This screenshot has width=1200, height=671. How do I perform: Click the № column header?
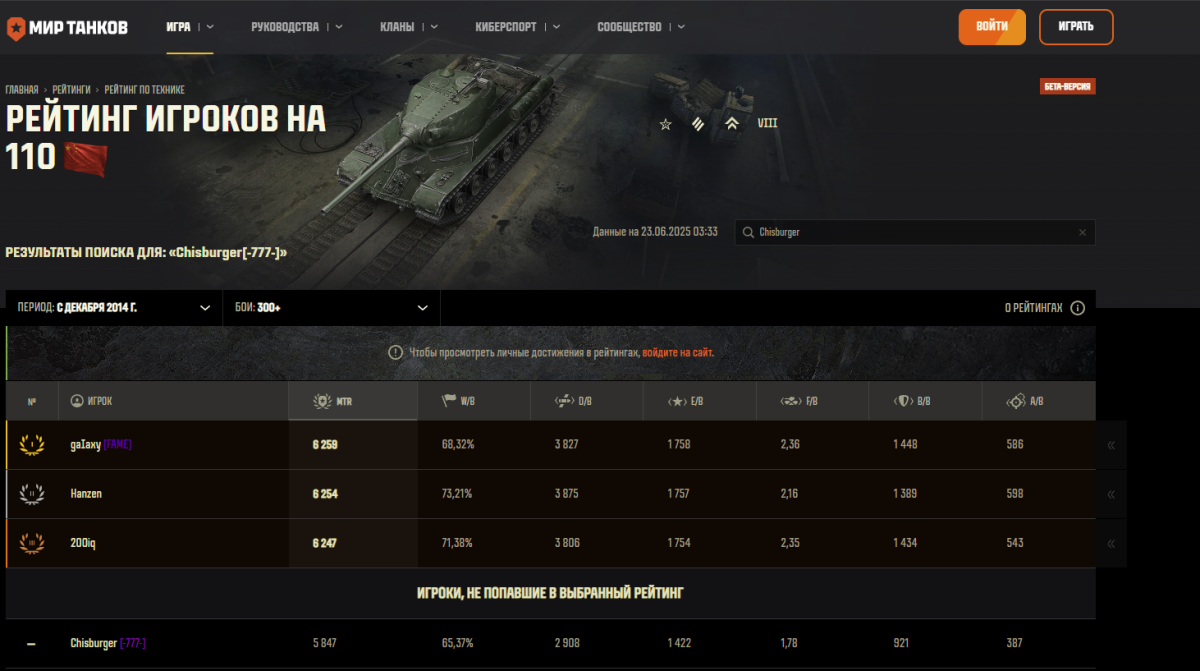(x=32, y=401)
